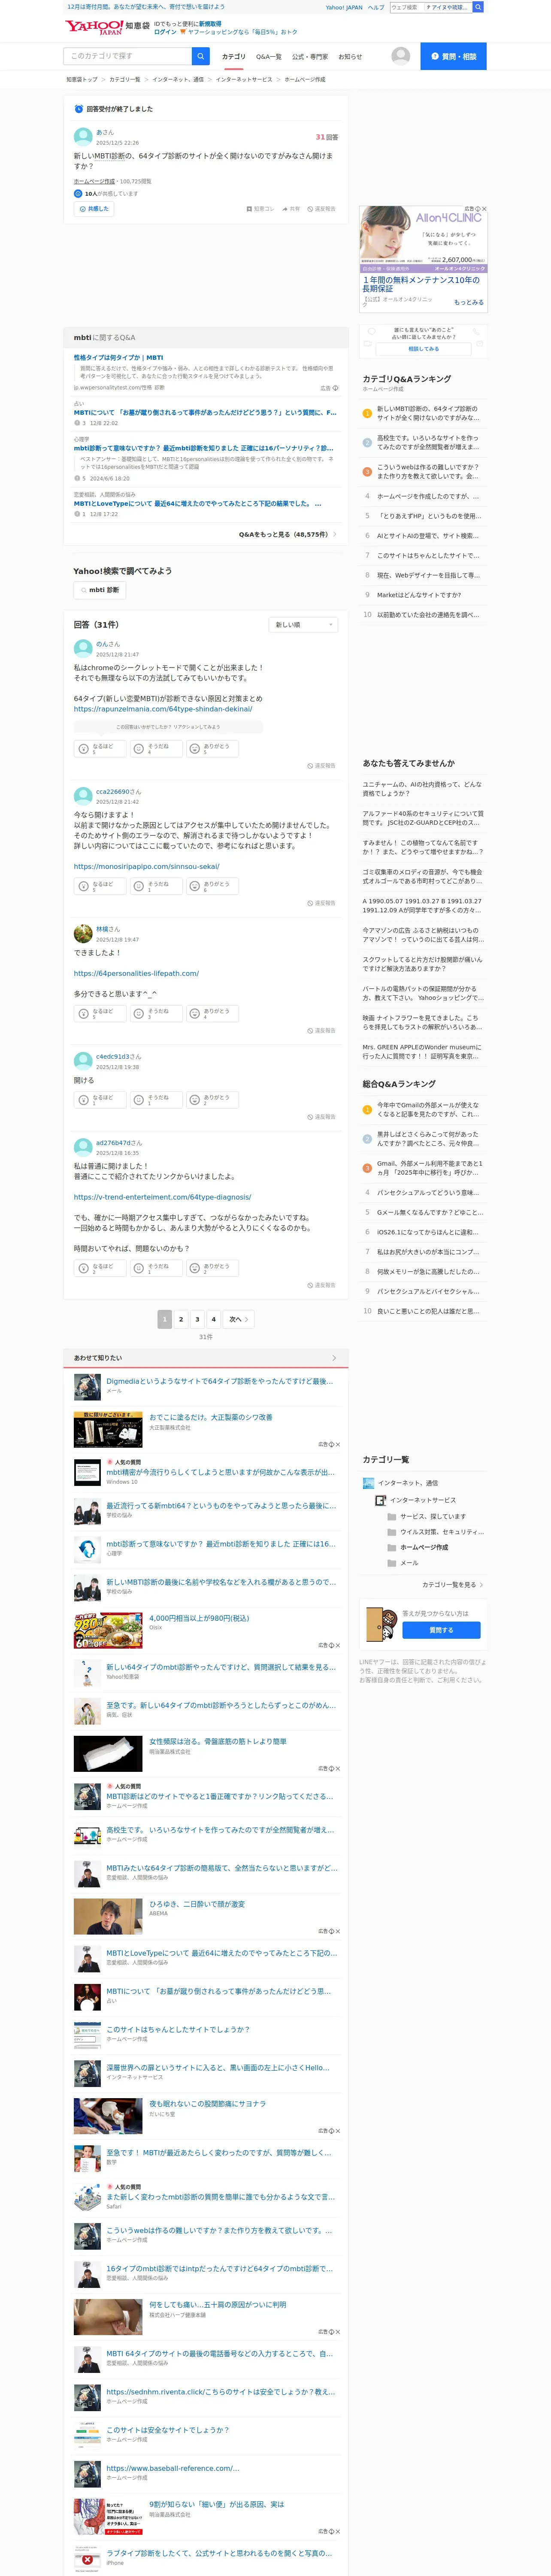Report violation on cca226690's answer
This screenshot has width=551, height=2576.
(321, 903)
